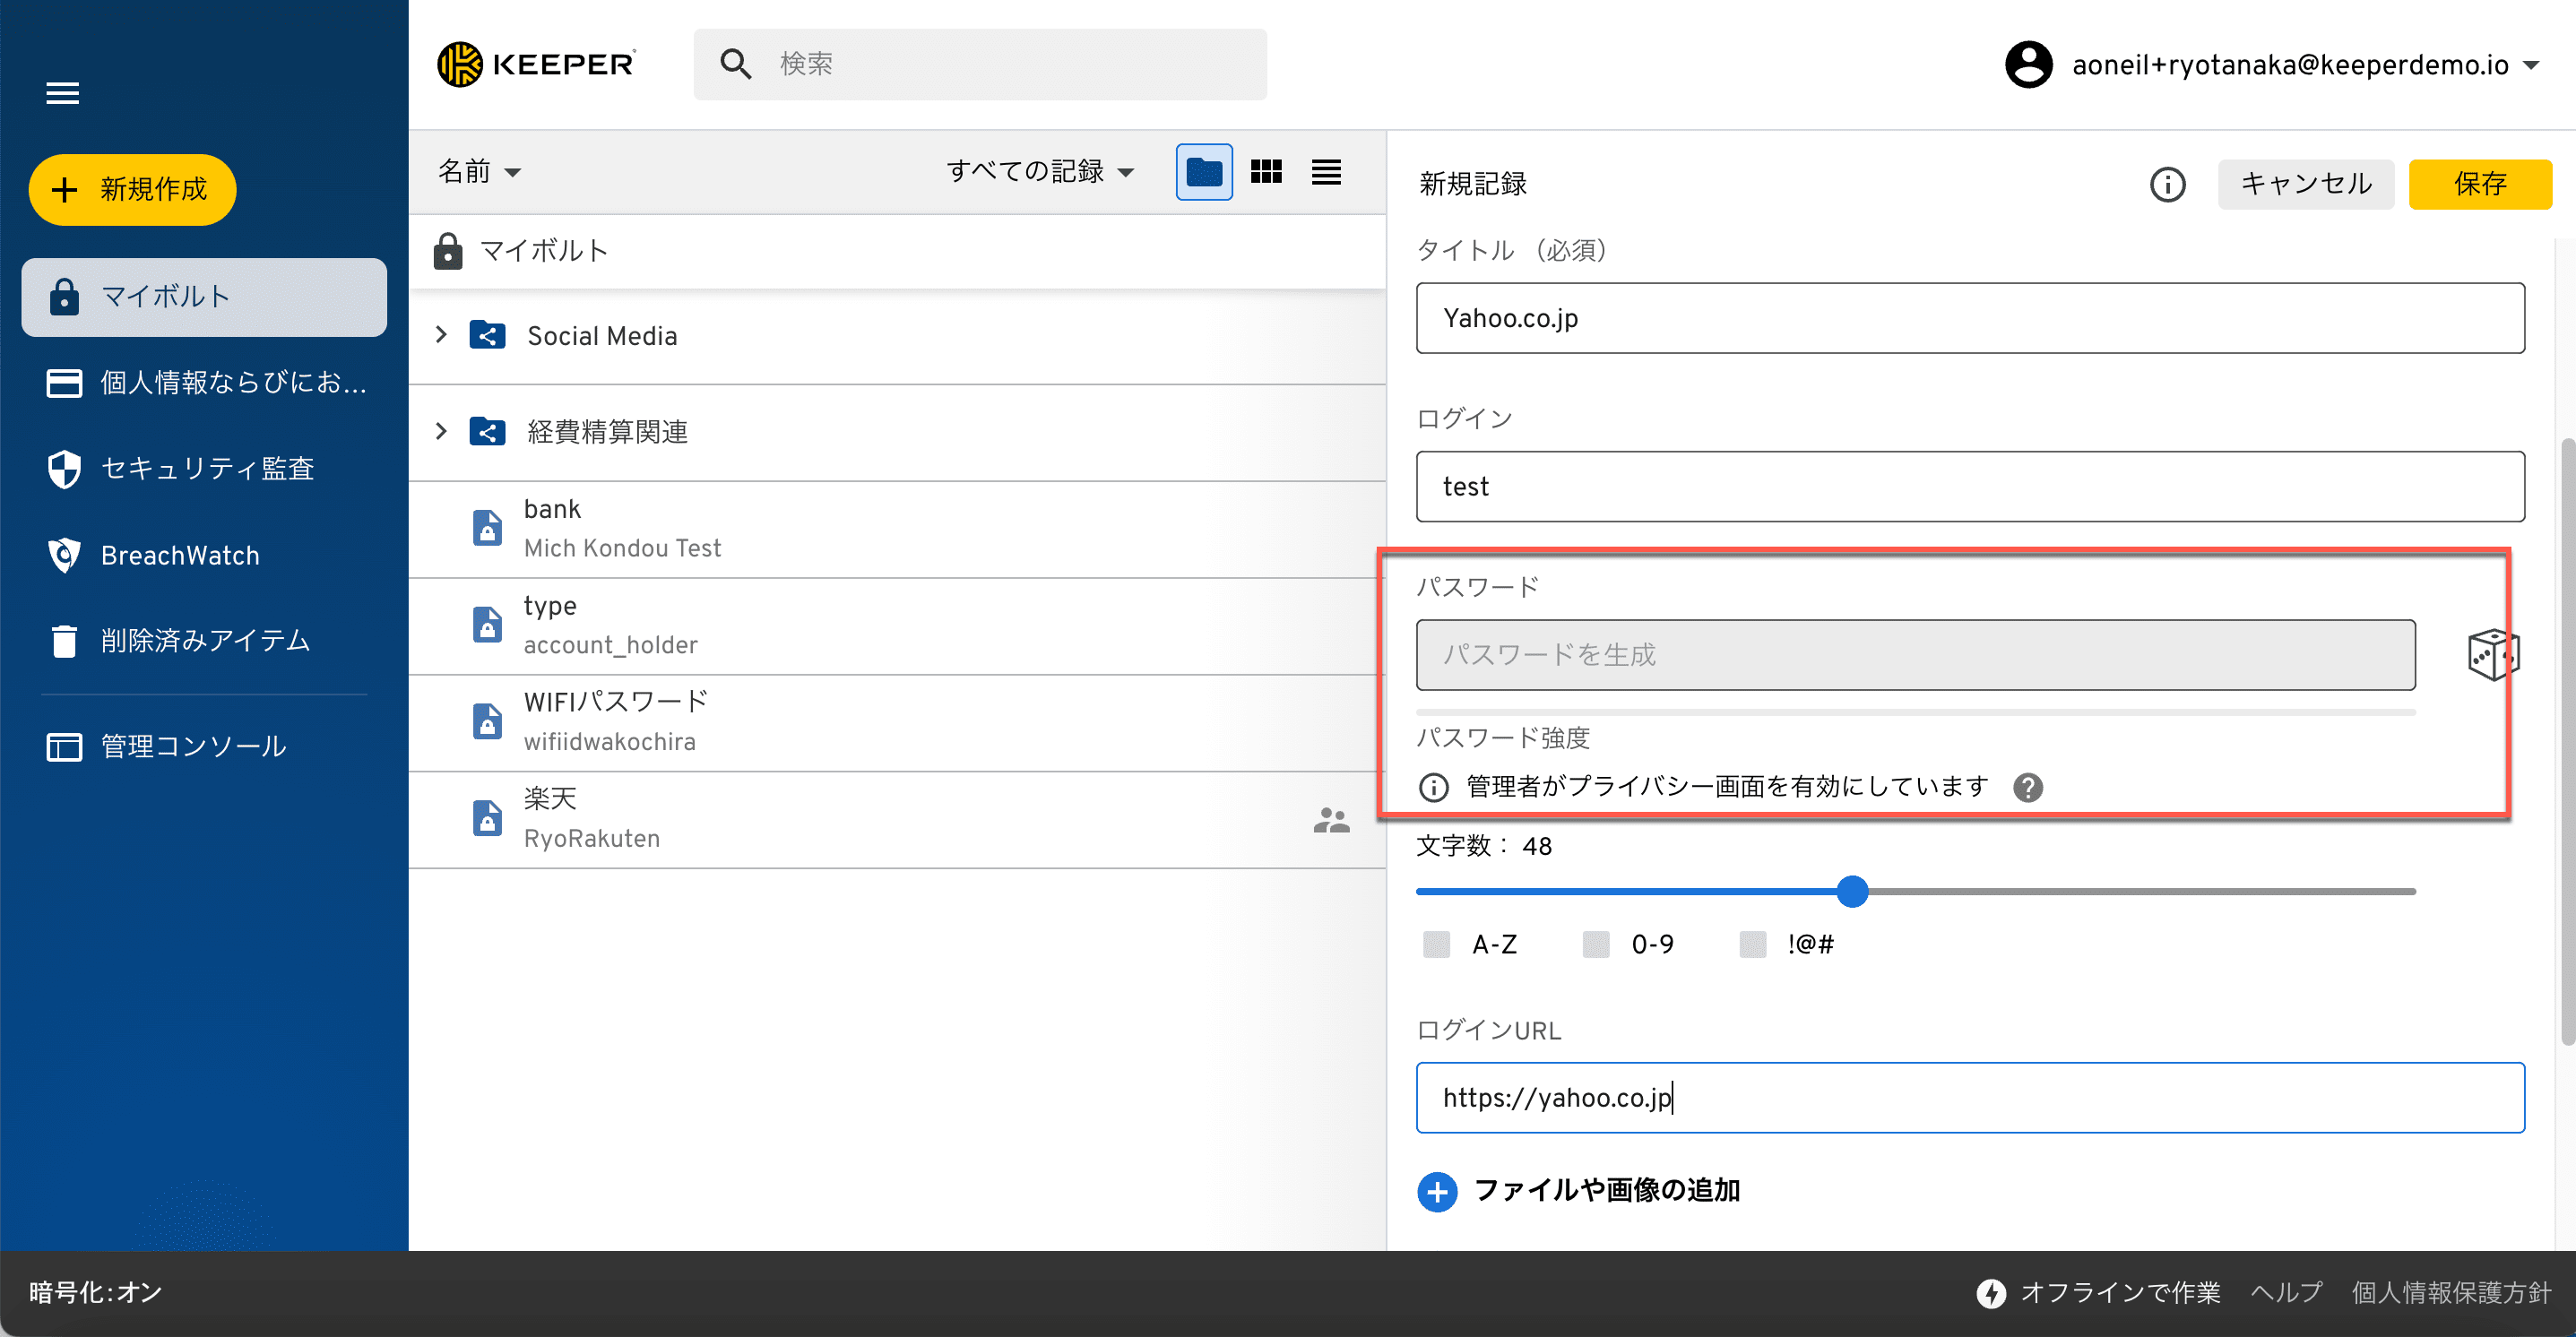The width and height of the screenshot is (2576, 1337).
Task: Click the 保存 button
Action: tap(2479, 184)
